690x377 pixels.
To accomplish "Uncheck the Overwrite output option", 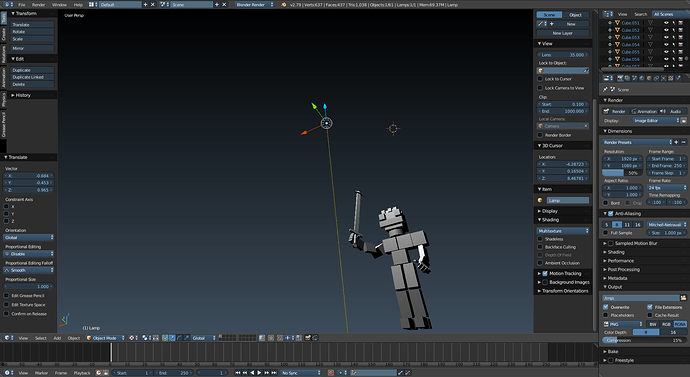I will pos(606,307).
